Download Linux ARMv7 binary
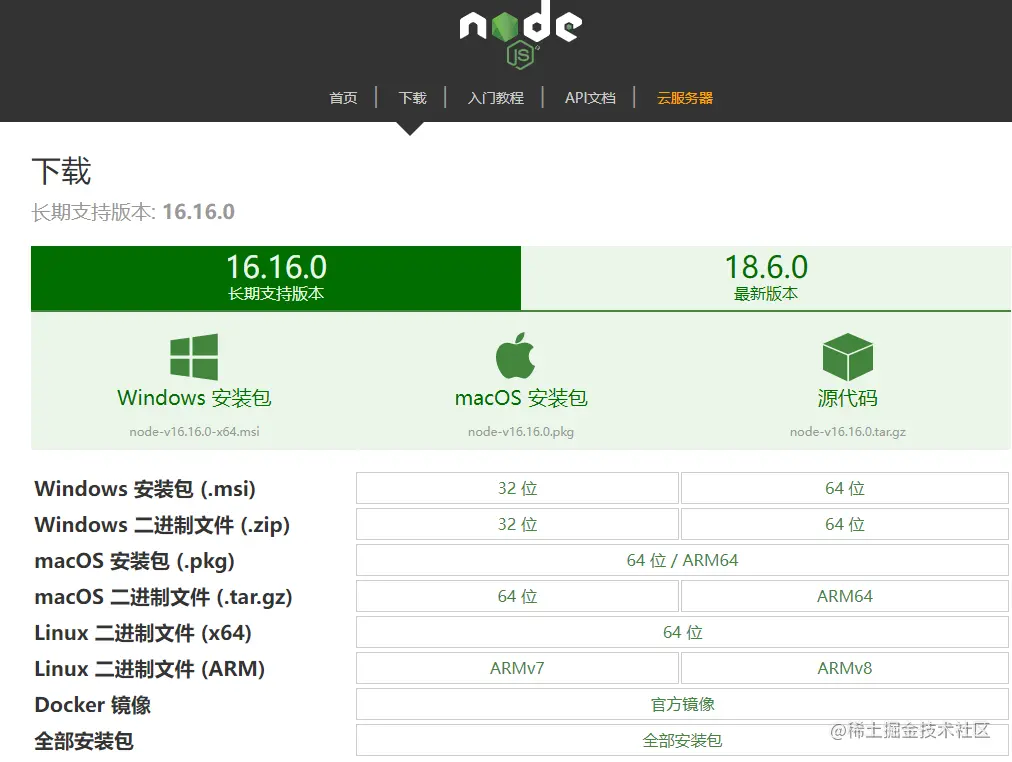 point(517,668)
